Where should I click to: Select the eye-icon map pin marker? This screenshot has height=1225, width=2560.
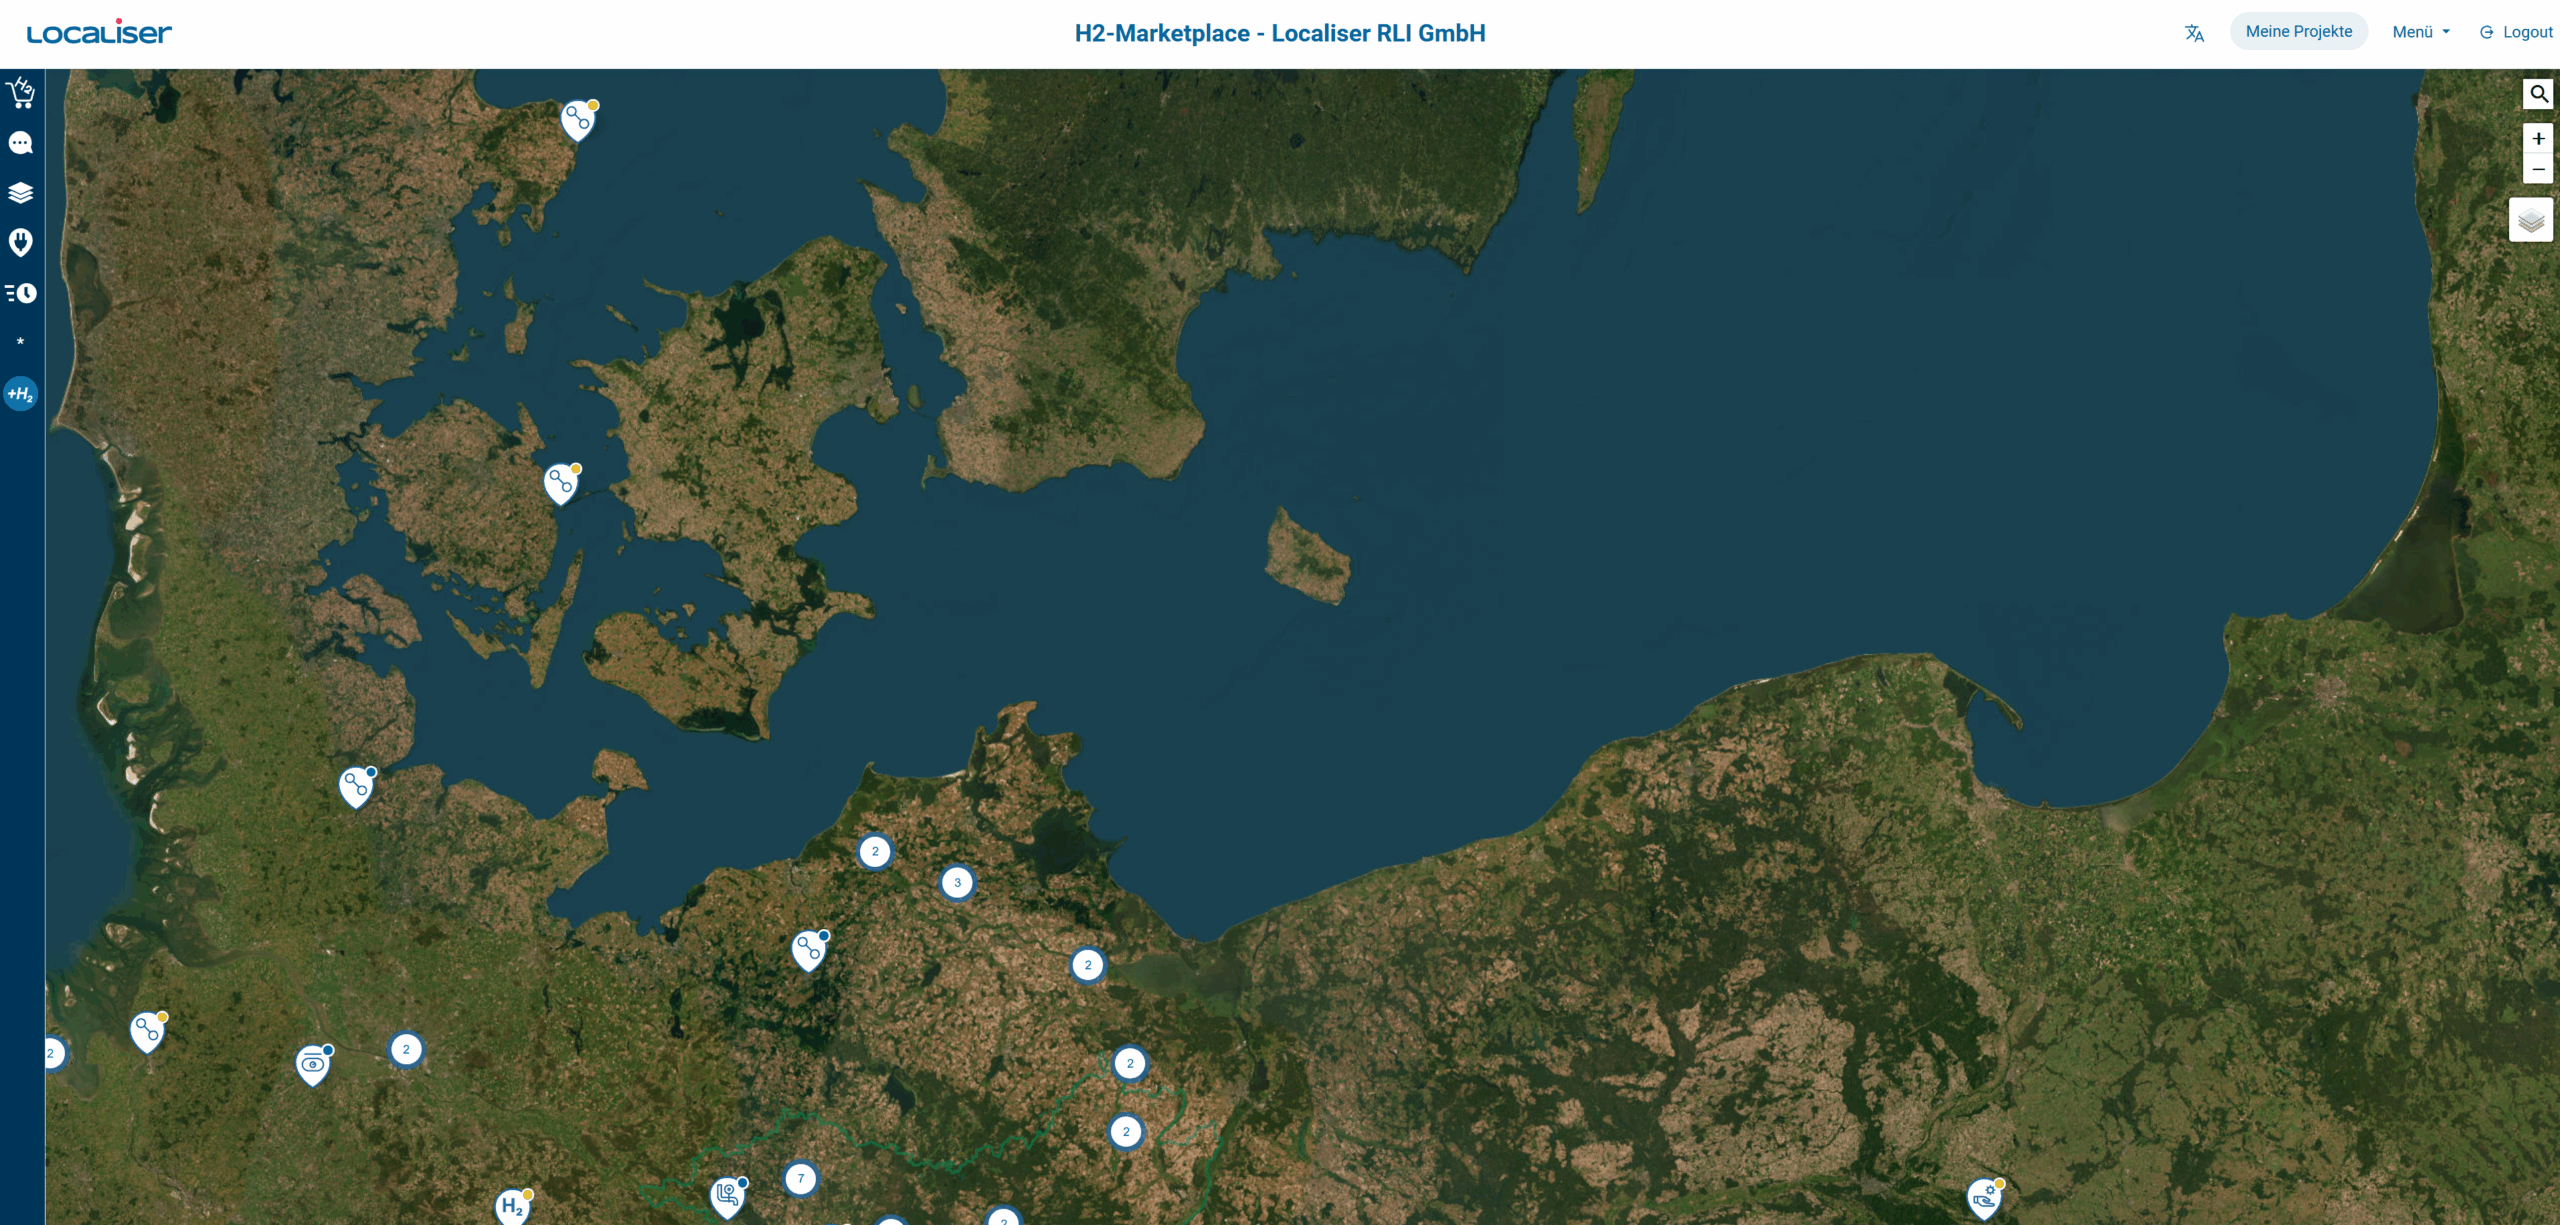[x=313, y=1064]
